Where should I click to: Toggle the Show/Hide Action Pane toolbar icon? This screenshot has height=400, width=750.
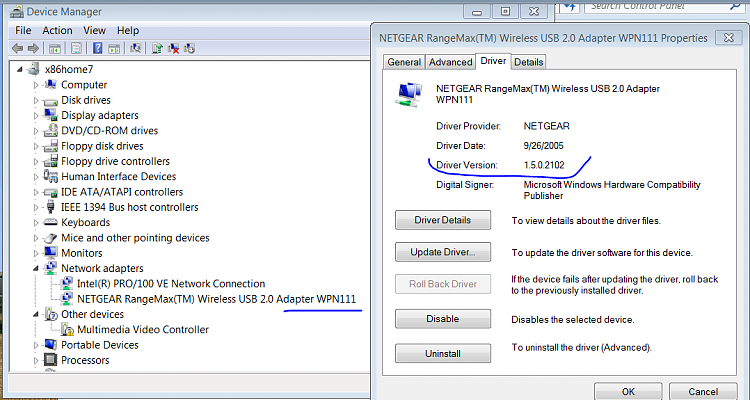point(114,48)
